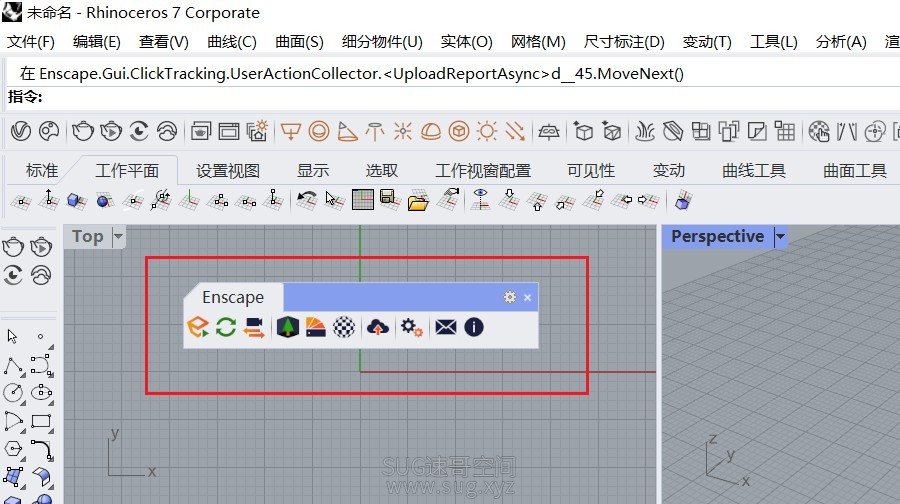Click Enscape feedback envelope icon
The image size is (900, 504).
pos(445,327)
